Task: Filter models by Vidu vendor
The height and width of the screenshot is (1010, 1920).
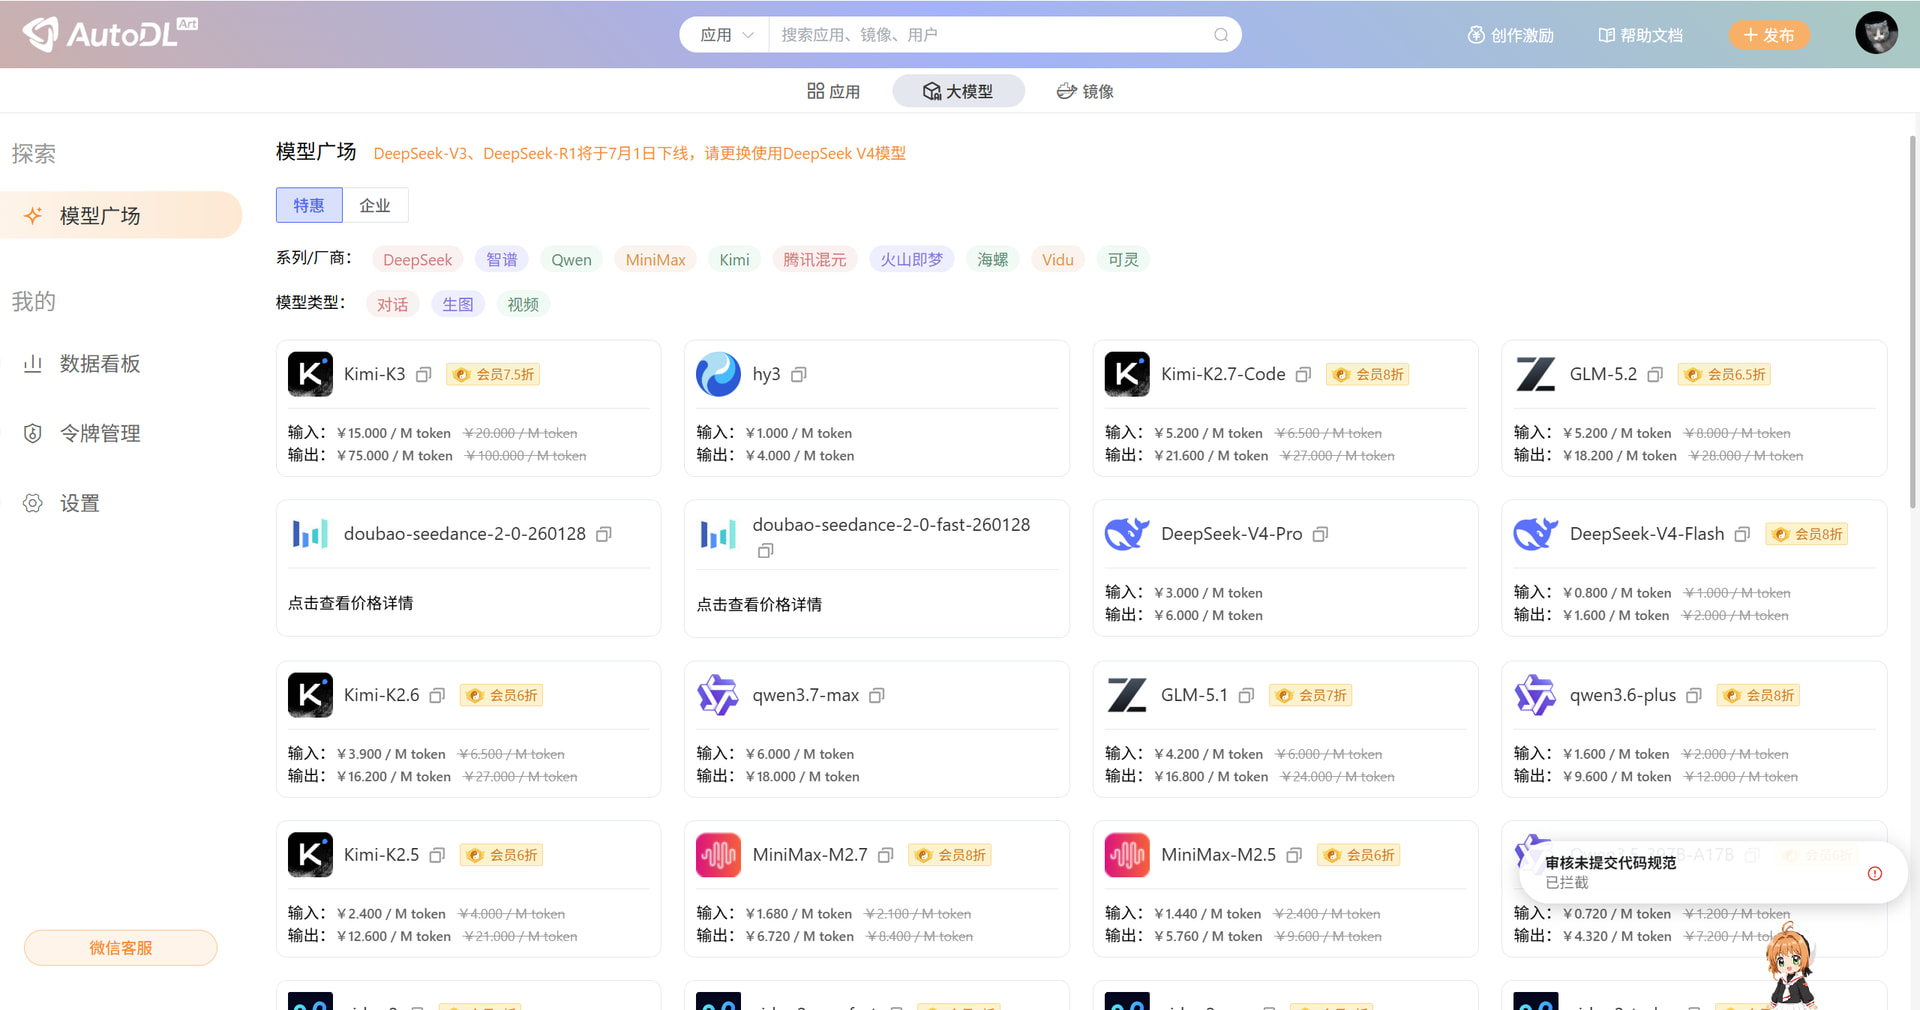Action: [1057, 260]
